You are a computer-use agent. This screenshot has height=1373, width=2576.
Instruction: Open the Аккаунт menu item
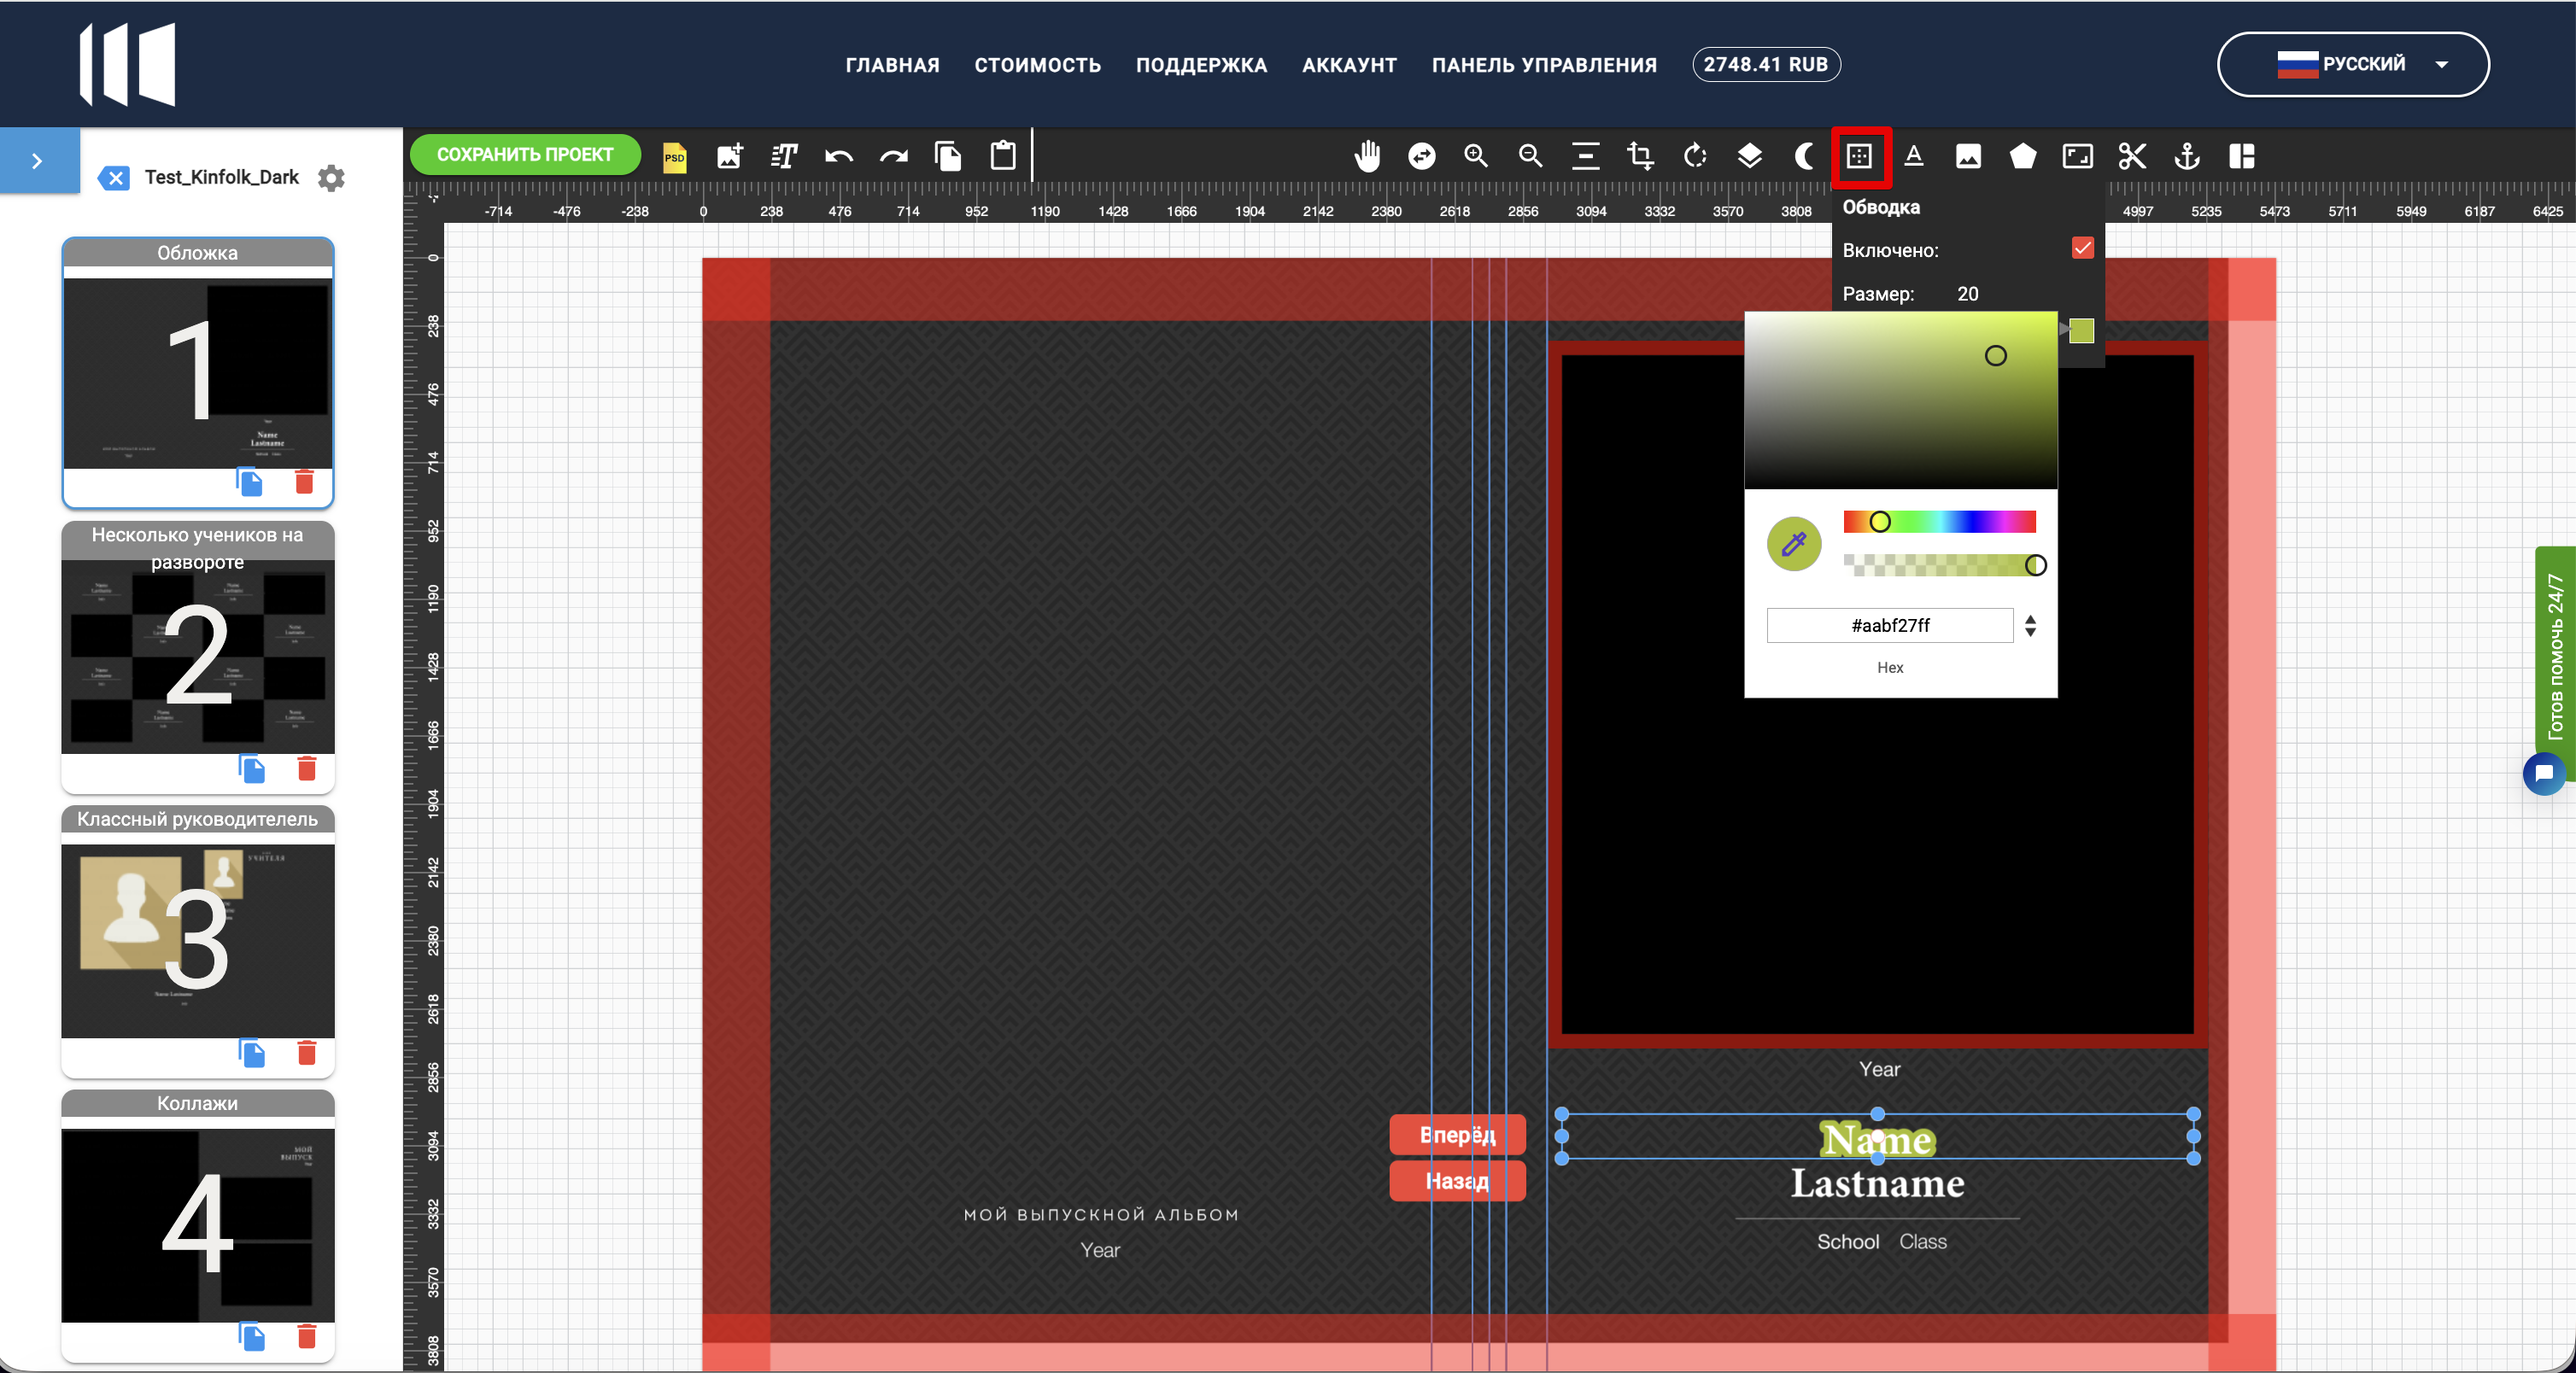point(1350,65)
